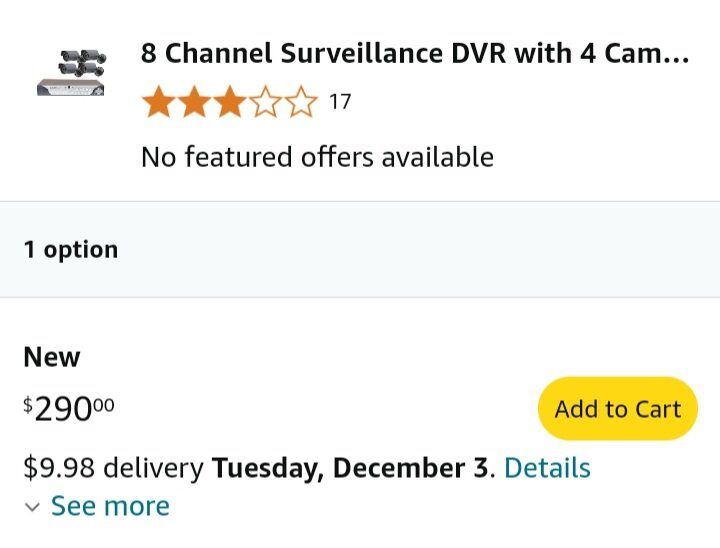Click the fourth empty rating star
Viewport: 720px width, 548px height.
pos(265,102)
